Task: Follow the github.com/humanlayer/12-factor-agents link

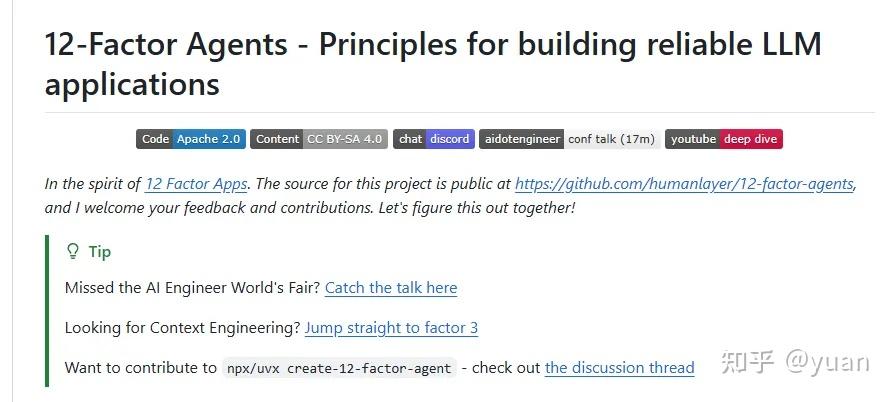Action: [x=684, y=184]
